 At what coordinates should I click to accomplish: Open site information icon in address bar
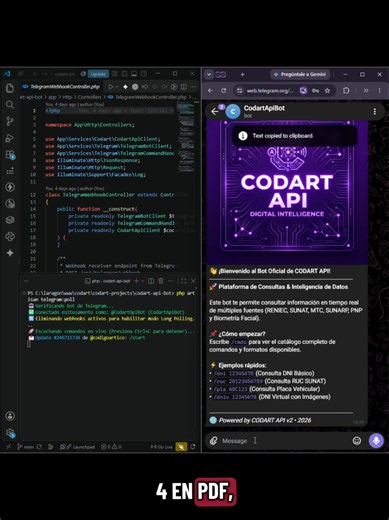[x=239, y=91]
